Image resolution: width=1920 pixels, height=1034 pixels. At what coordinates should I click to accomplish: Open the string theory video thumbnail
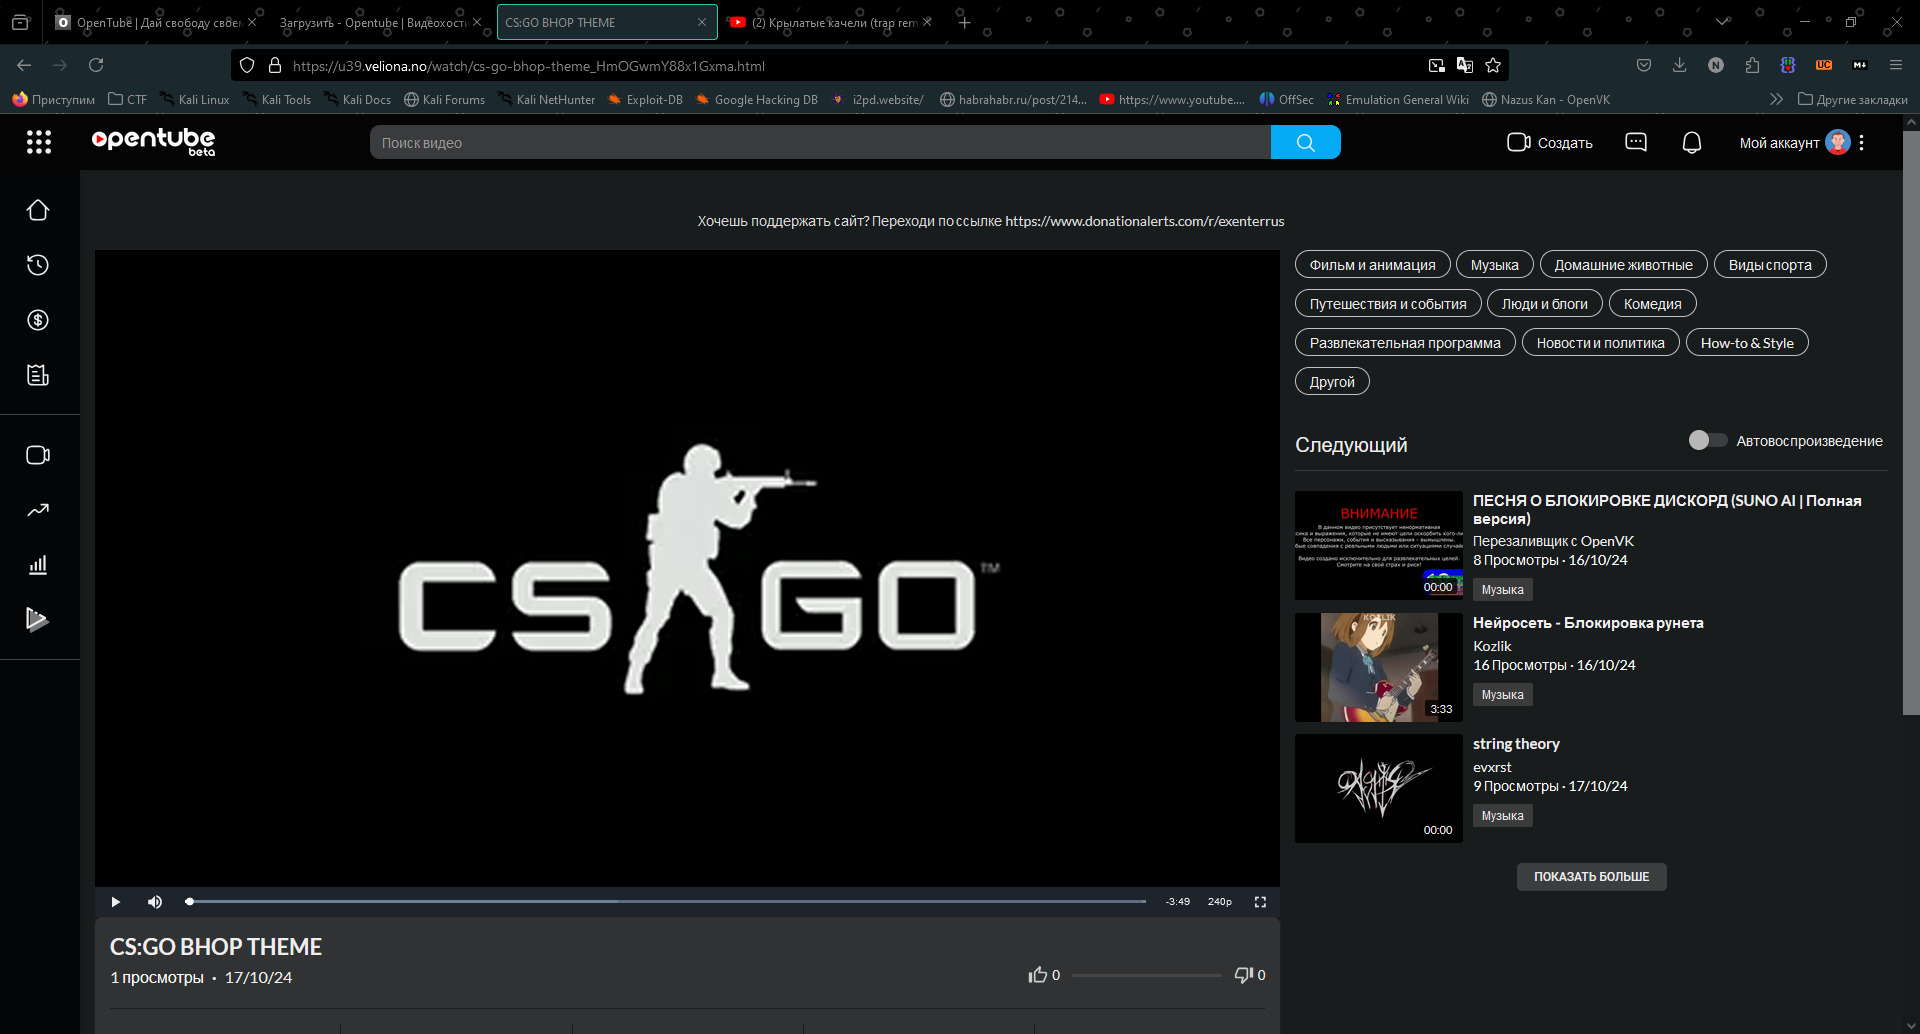pos(1378,789)
